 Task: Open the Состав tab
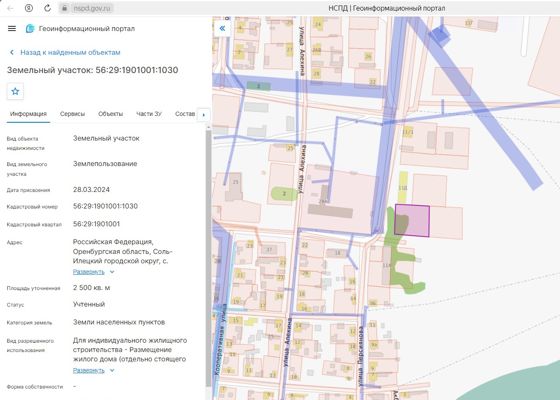pos(185,114)
